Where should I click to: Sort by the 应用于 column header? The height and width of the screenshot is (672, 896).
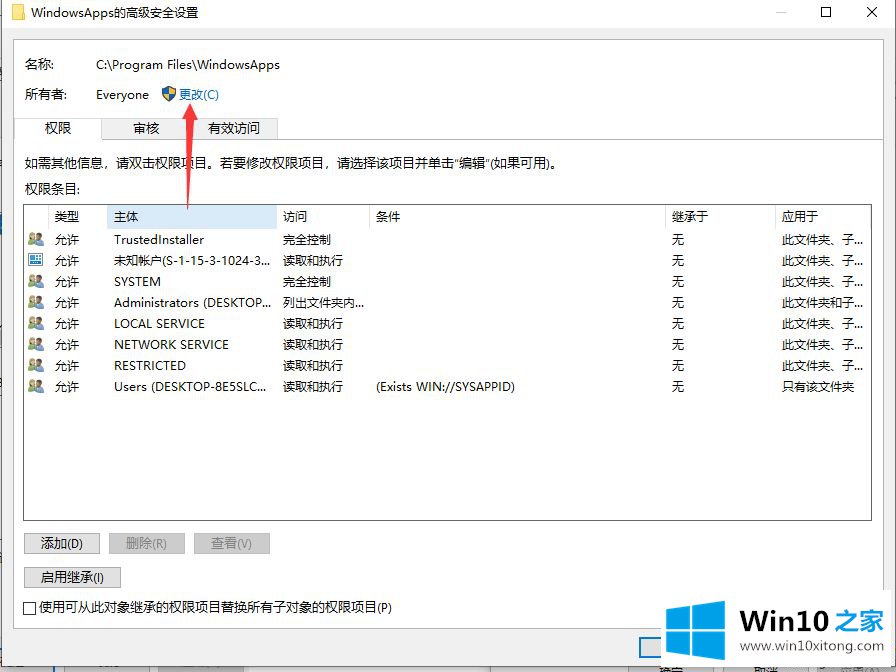point(823,217)
